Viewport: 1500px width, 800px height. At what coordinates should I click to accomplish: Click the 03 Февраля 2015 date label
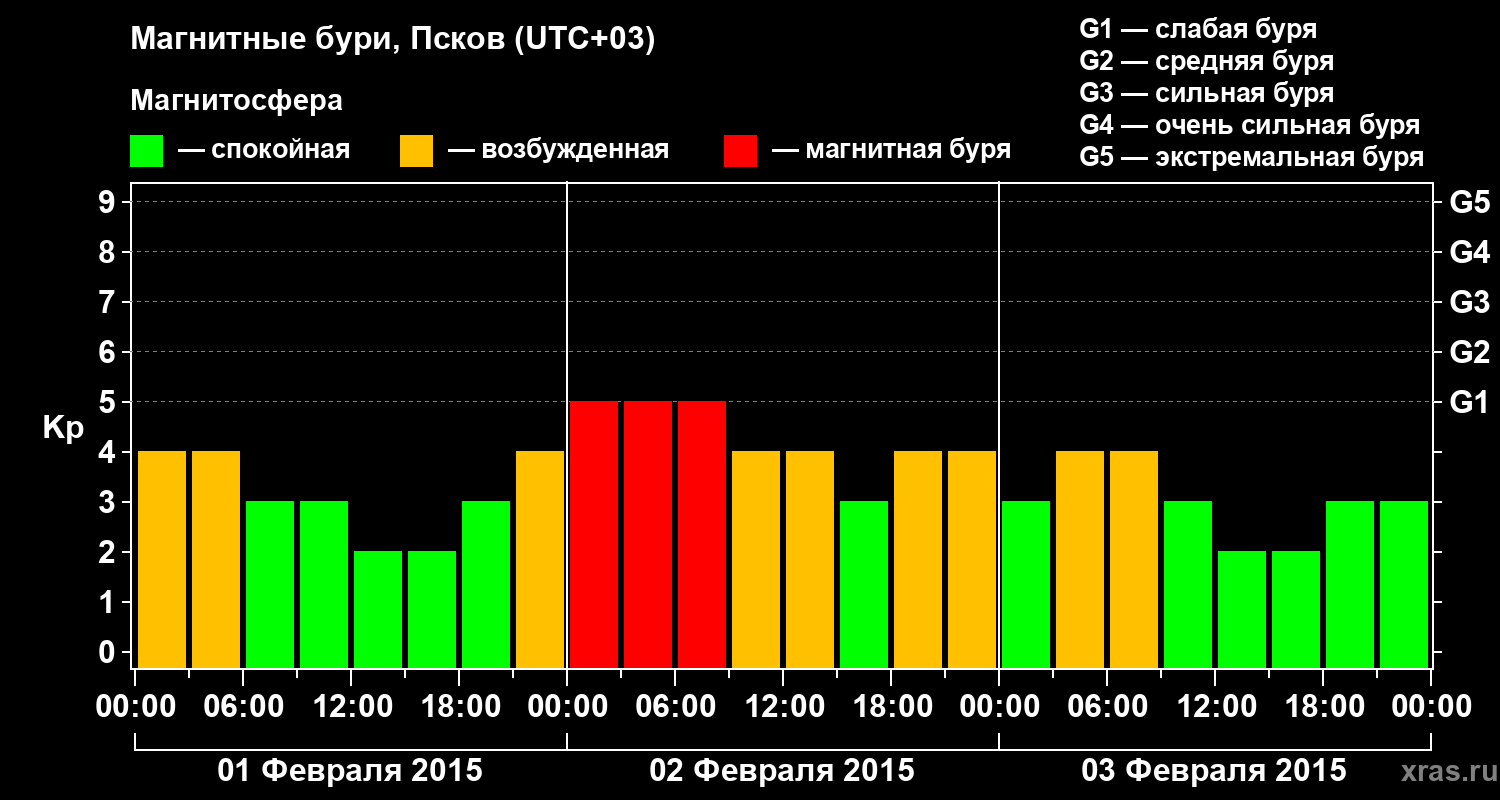(x=1214, y=771)
